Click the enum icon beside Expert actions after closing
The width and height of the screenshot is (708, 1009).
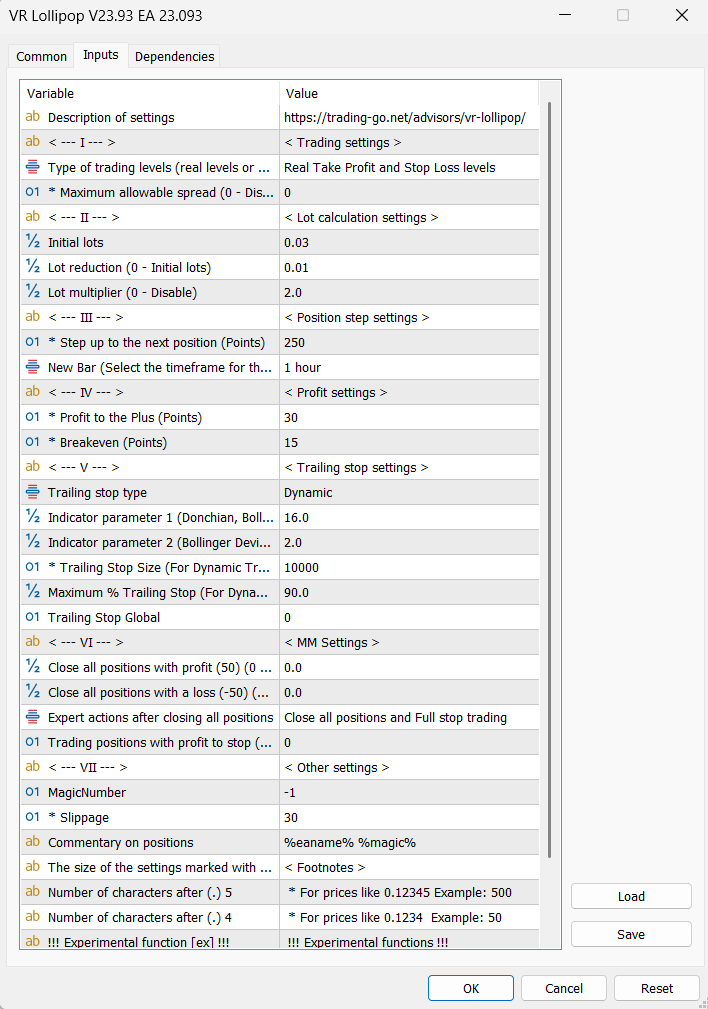click(x=33, y=717)
